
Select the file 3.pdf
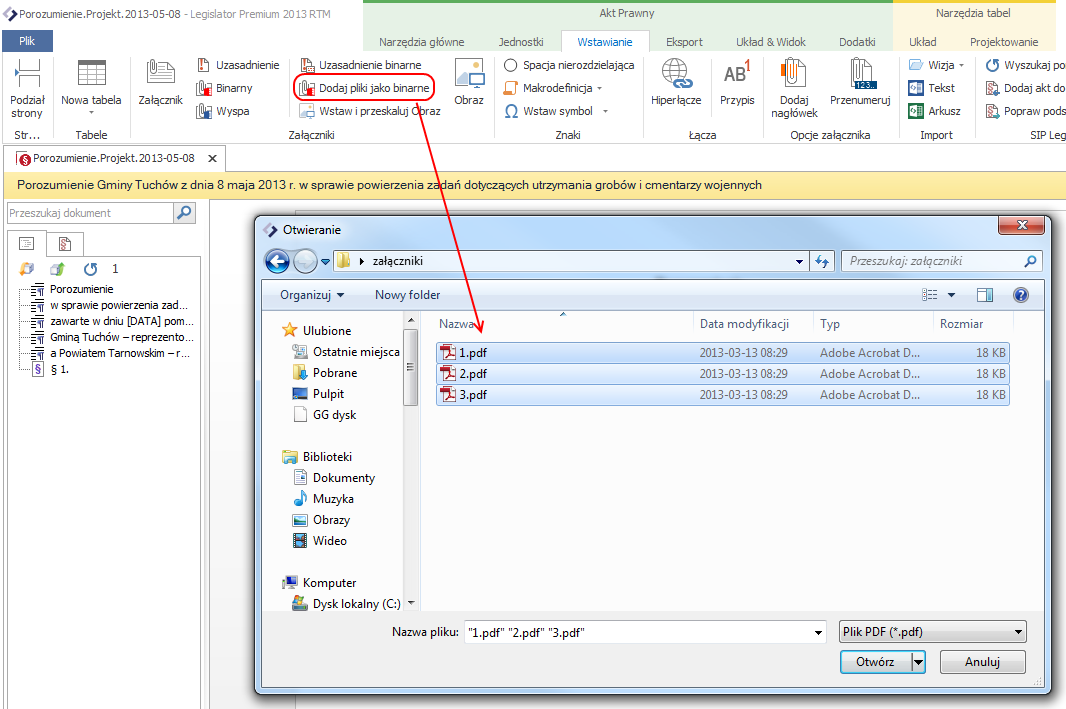(x=722, y=395)
